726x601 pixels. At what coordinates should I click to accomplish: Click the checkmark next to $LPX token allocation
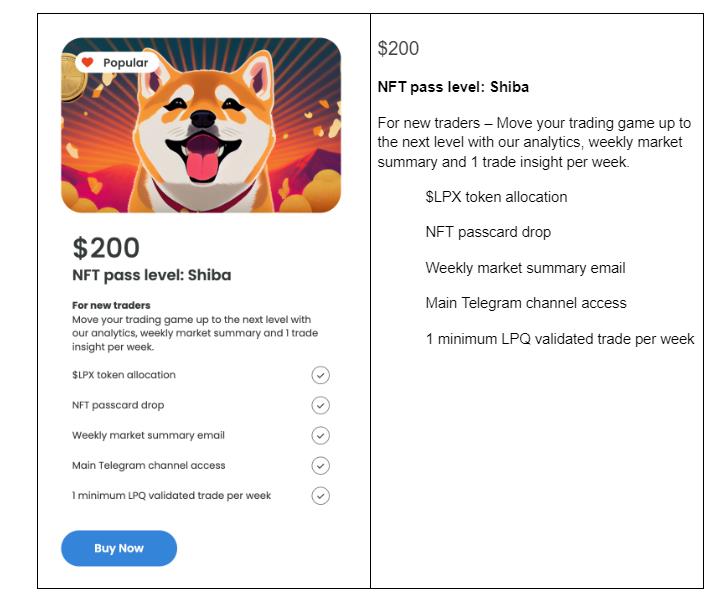[x=320, y=375]
